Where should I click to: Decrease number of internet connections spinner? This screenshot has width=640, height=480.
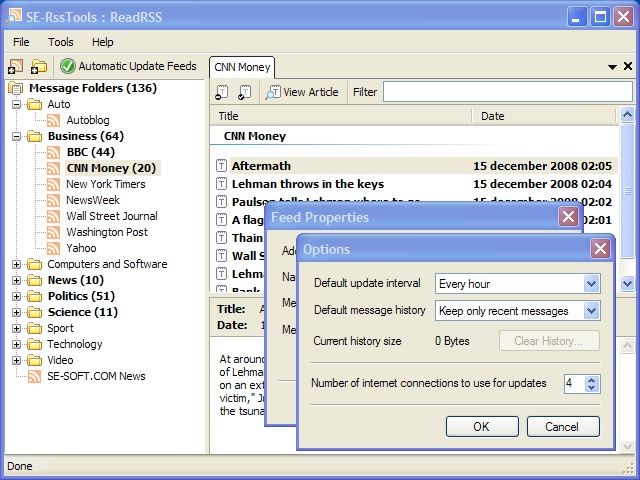[592, 388]
